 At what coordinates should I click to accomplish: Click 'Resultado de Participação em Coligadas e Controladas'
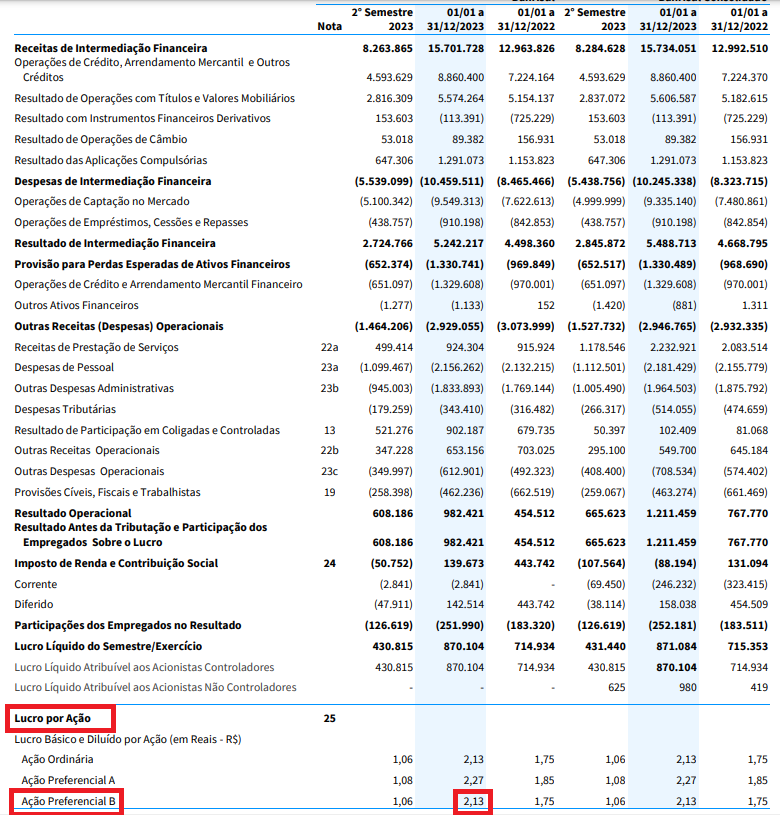point(147,430)
